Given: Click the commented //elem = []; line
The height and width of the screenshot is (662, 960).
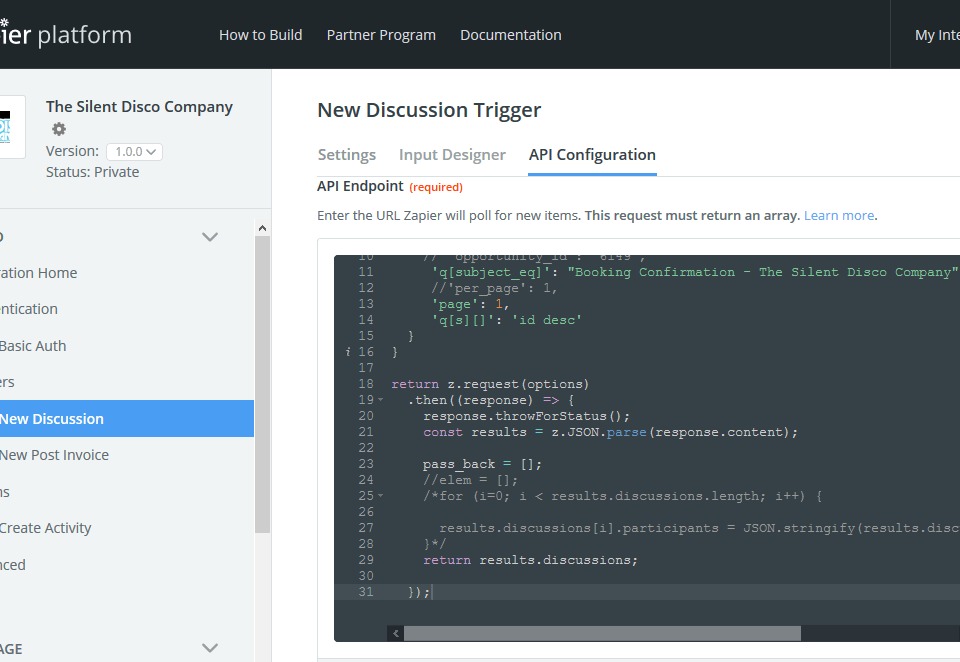Looking at the screenshot, I should (470, 480).
